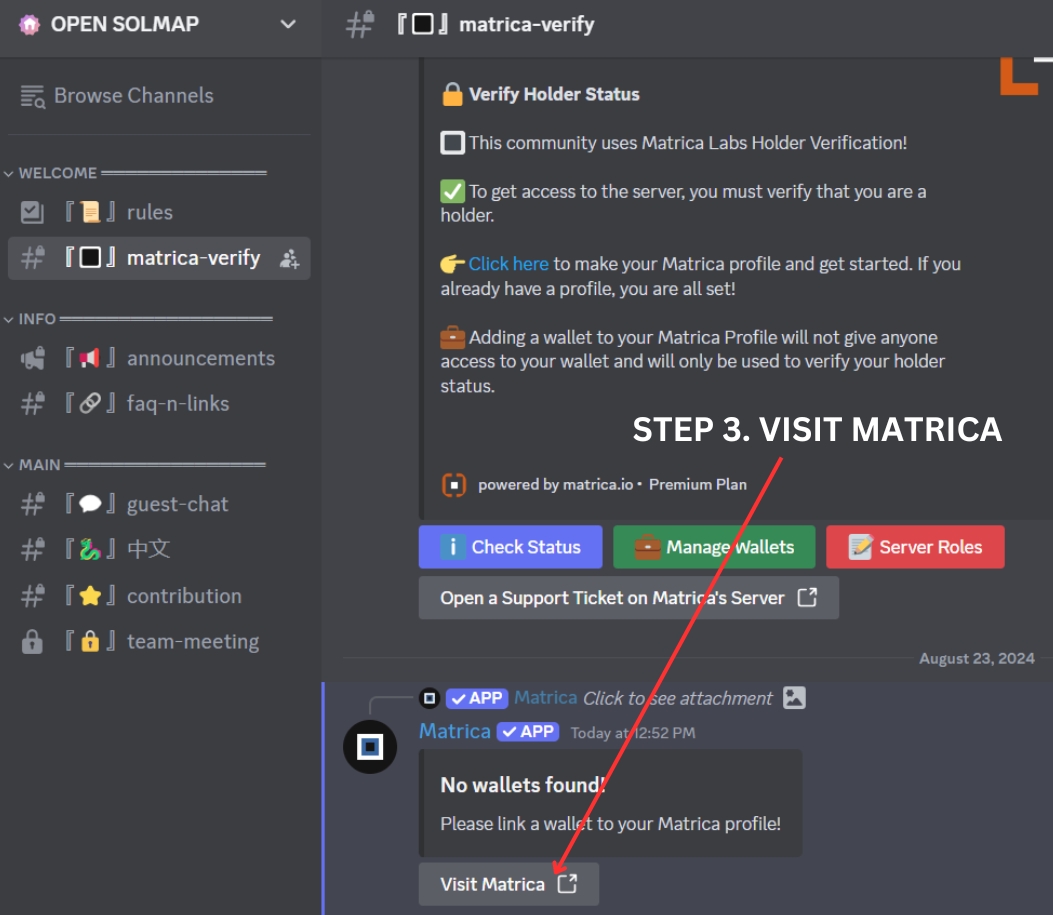
Task: Open a Support Ticket on Matrica's Server
Action: pos(628,598)
